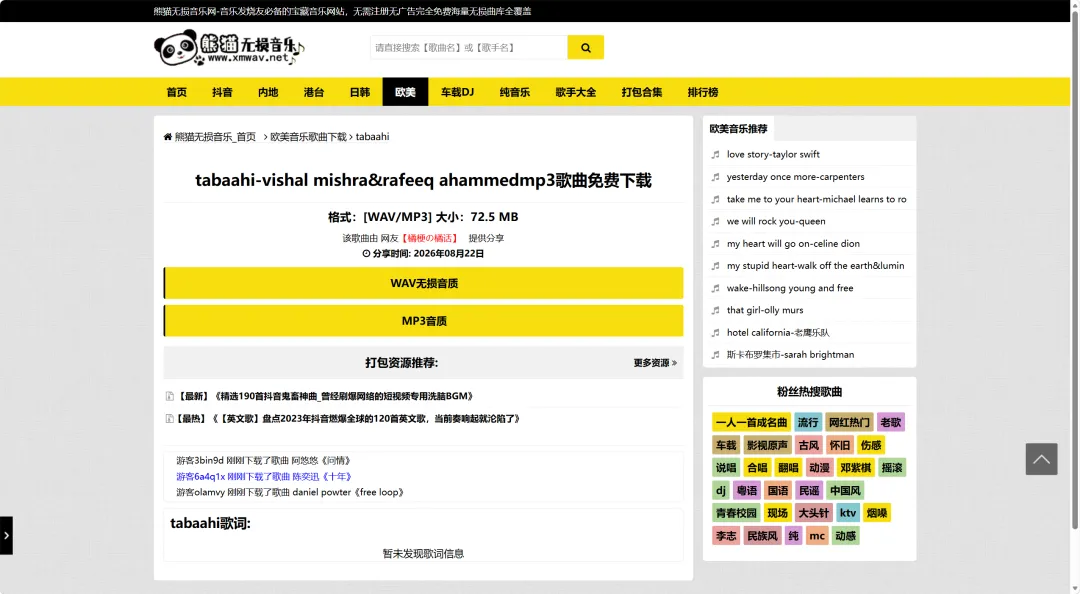
Task: Select the 中国风 tag
Action: pos(844,491)
